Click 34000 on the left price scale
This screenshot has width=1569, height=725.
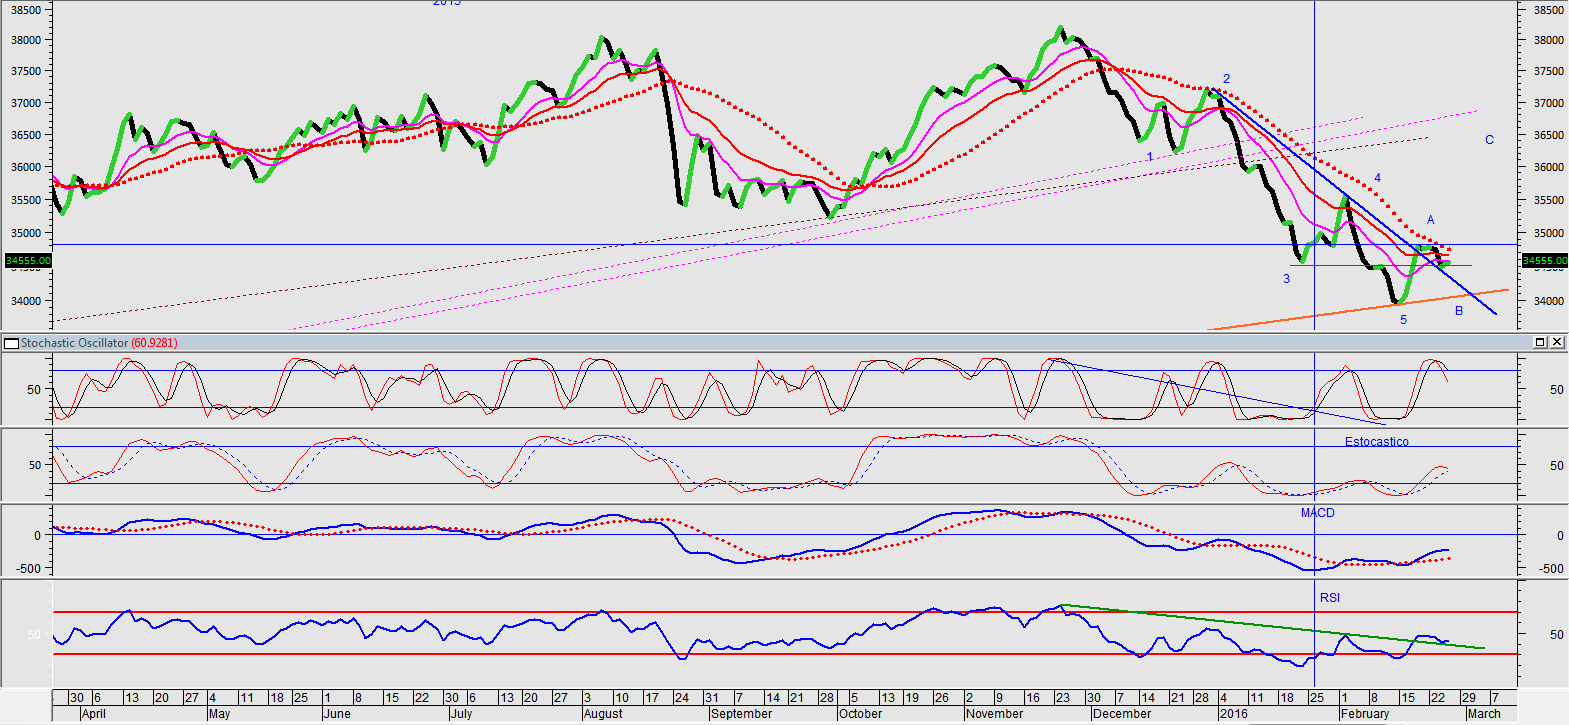[x=26, y=301]
